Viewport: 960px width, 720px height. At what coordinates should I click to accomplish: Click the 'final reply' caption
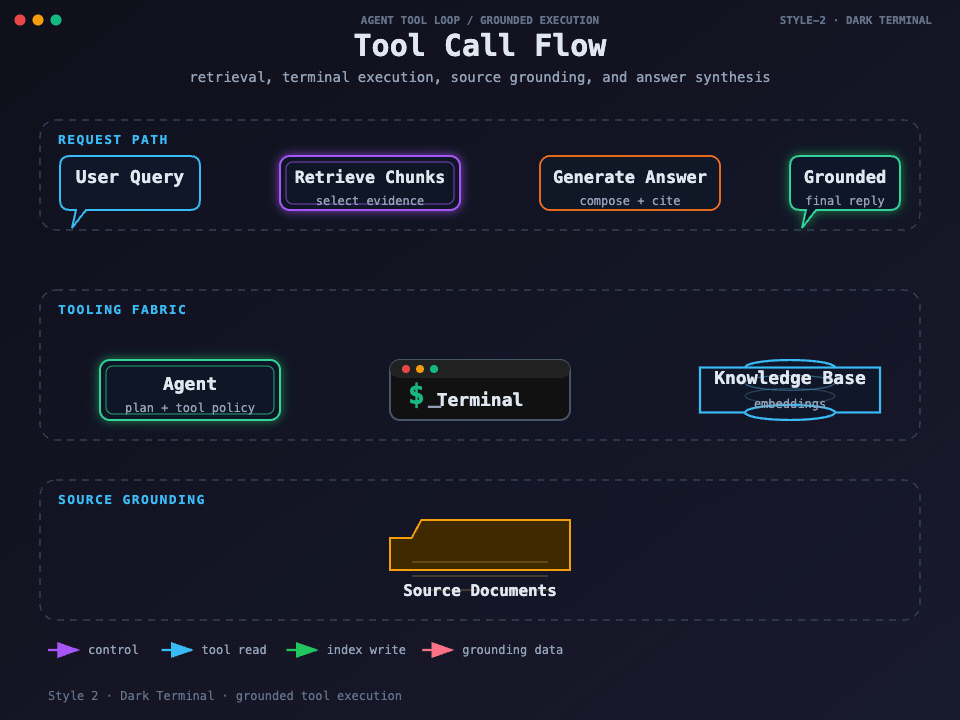point(845,201)
